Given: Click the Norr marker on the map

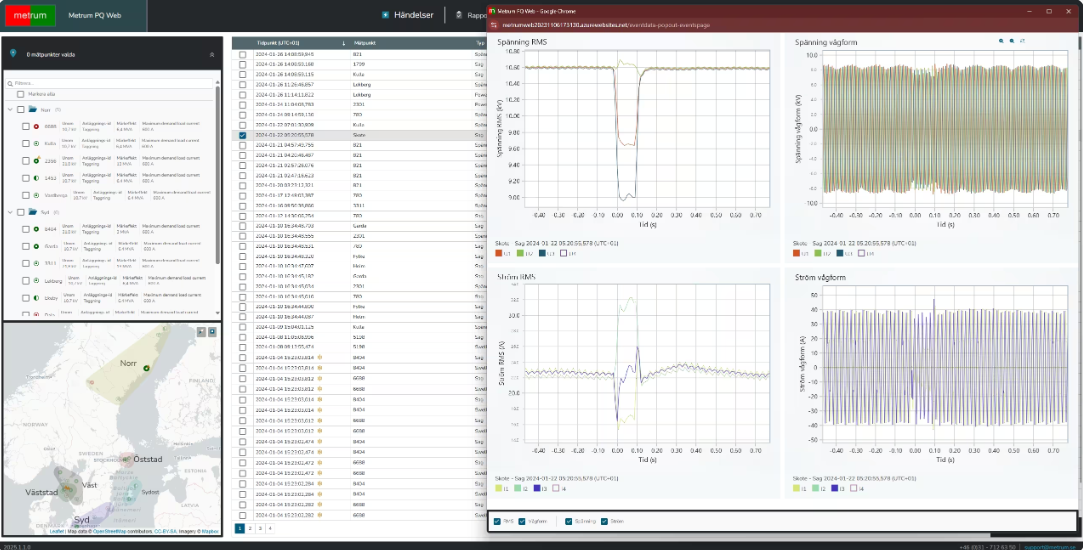Looking at the screenshot, I should tap(146, 369).
